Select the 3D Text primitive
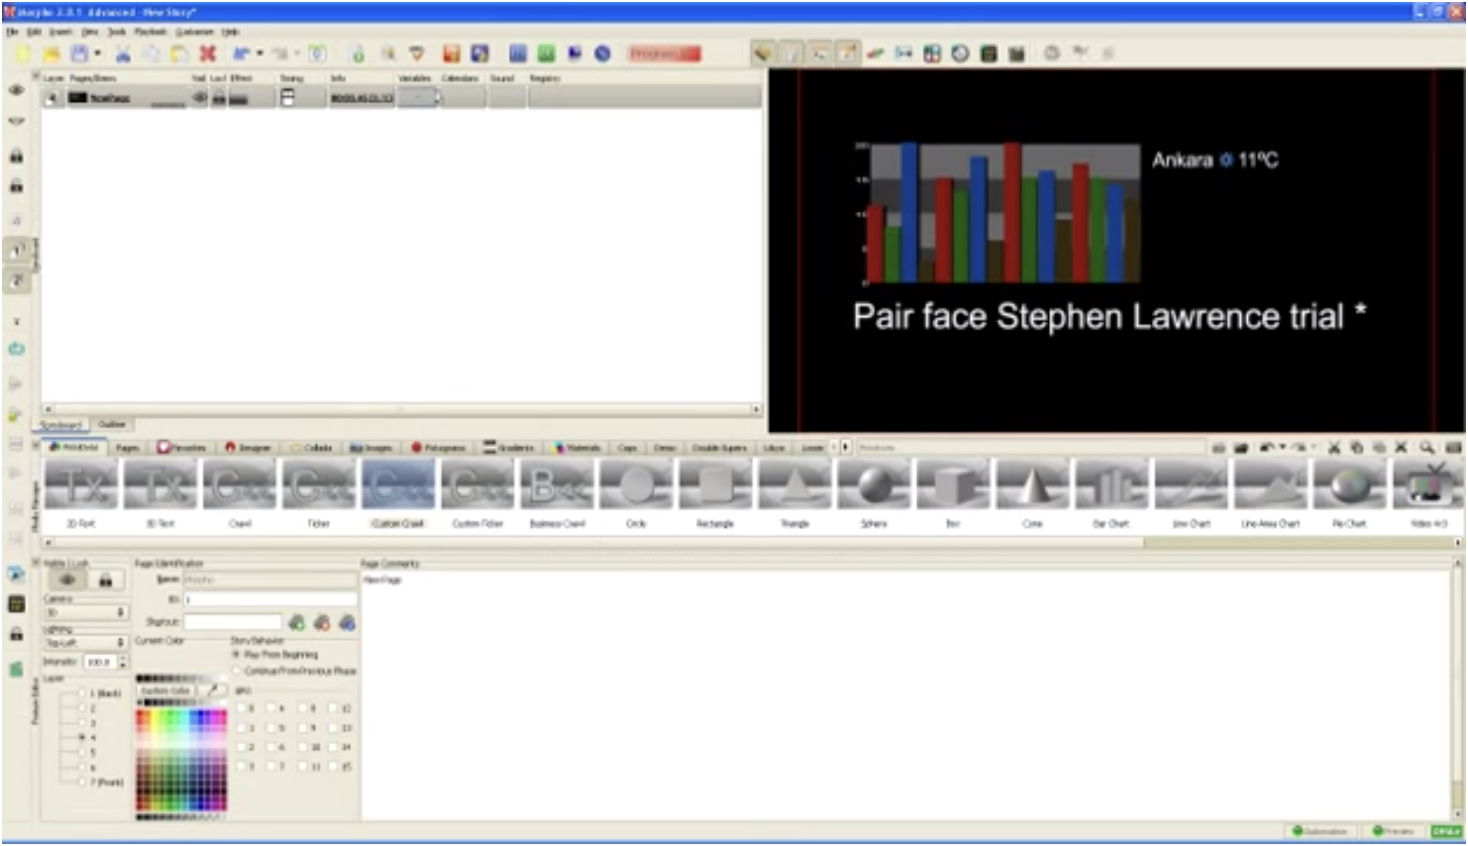Image resolution: width=1468 pixels, height=846 pixels. tap(162, 494)
